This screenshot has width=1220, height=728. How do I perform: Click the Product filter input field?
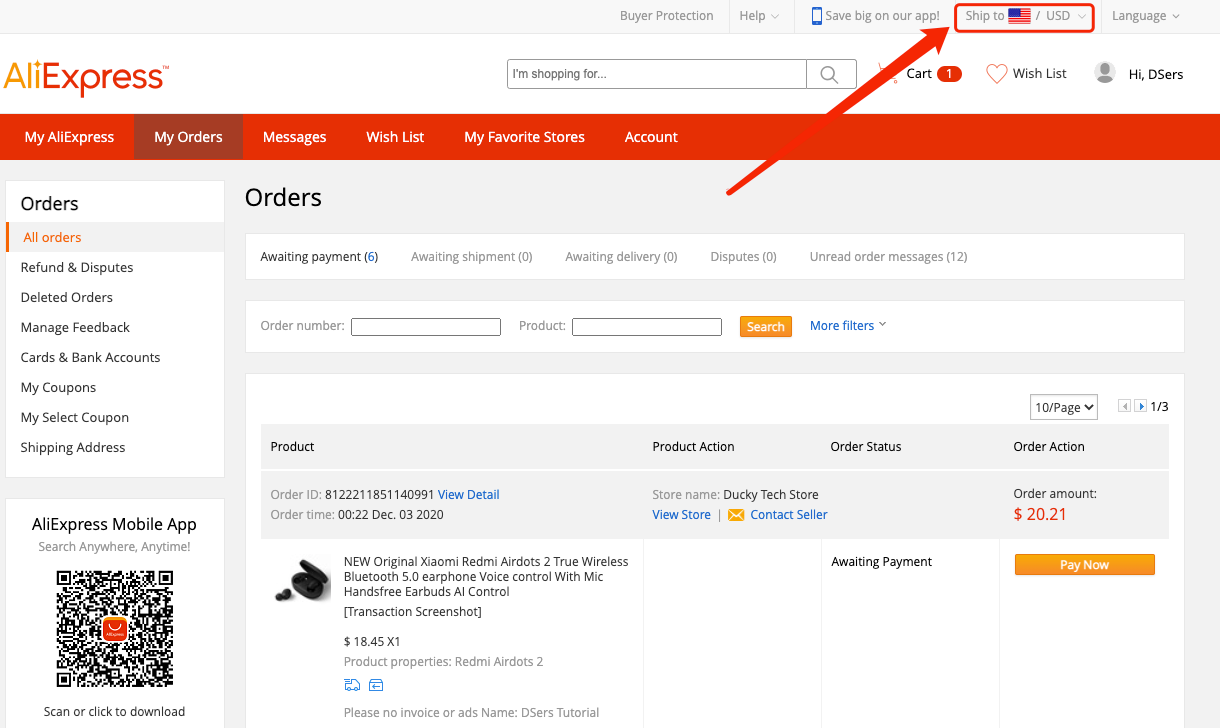tap(647, 327)
